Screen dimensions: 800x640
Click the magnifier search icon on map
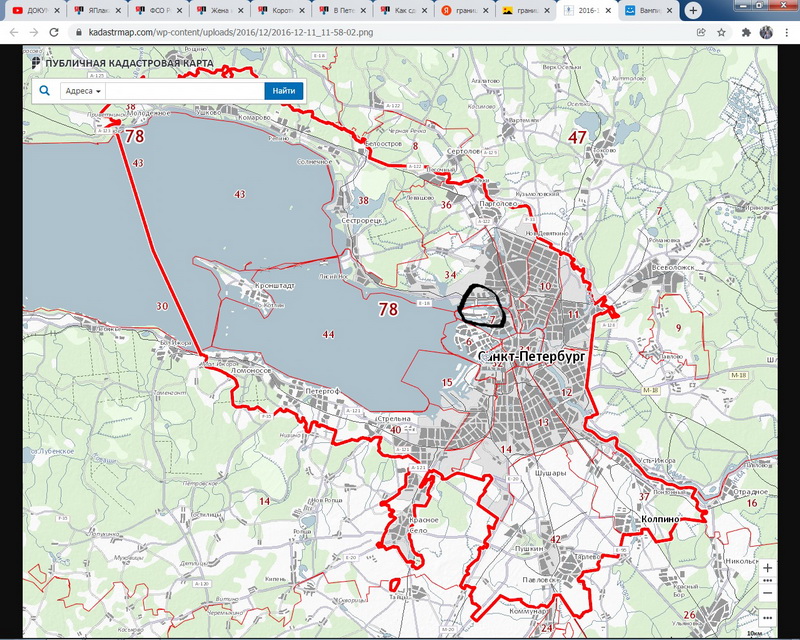click(45, 91)
